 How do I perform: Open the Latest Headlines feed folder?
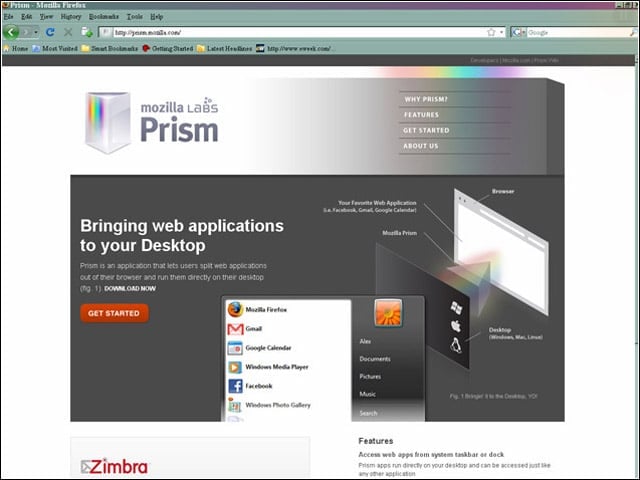pyautogui.click(x=224, y=49)
